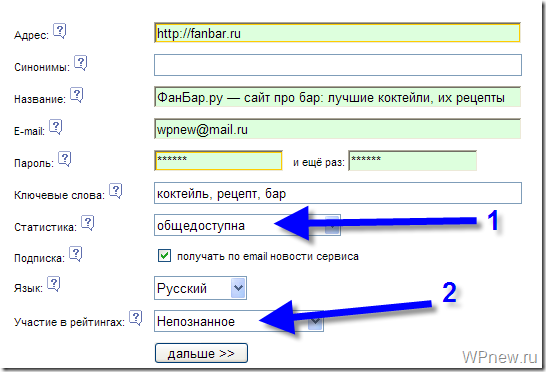Click the дальше >> button
Viewport: 546px width, 372px height.
click(x=201, y=353)
